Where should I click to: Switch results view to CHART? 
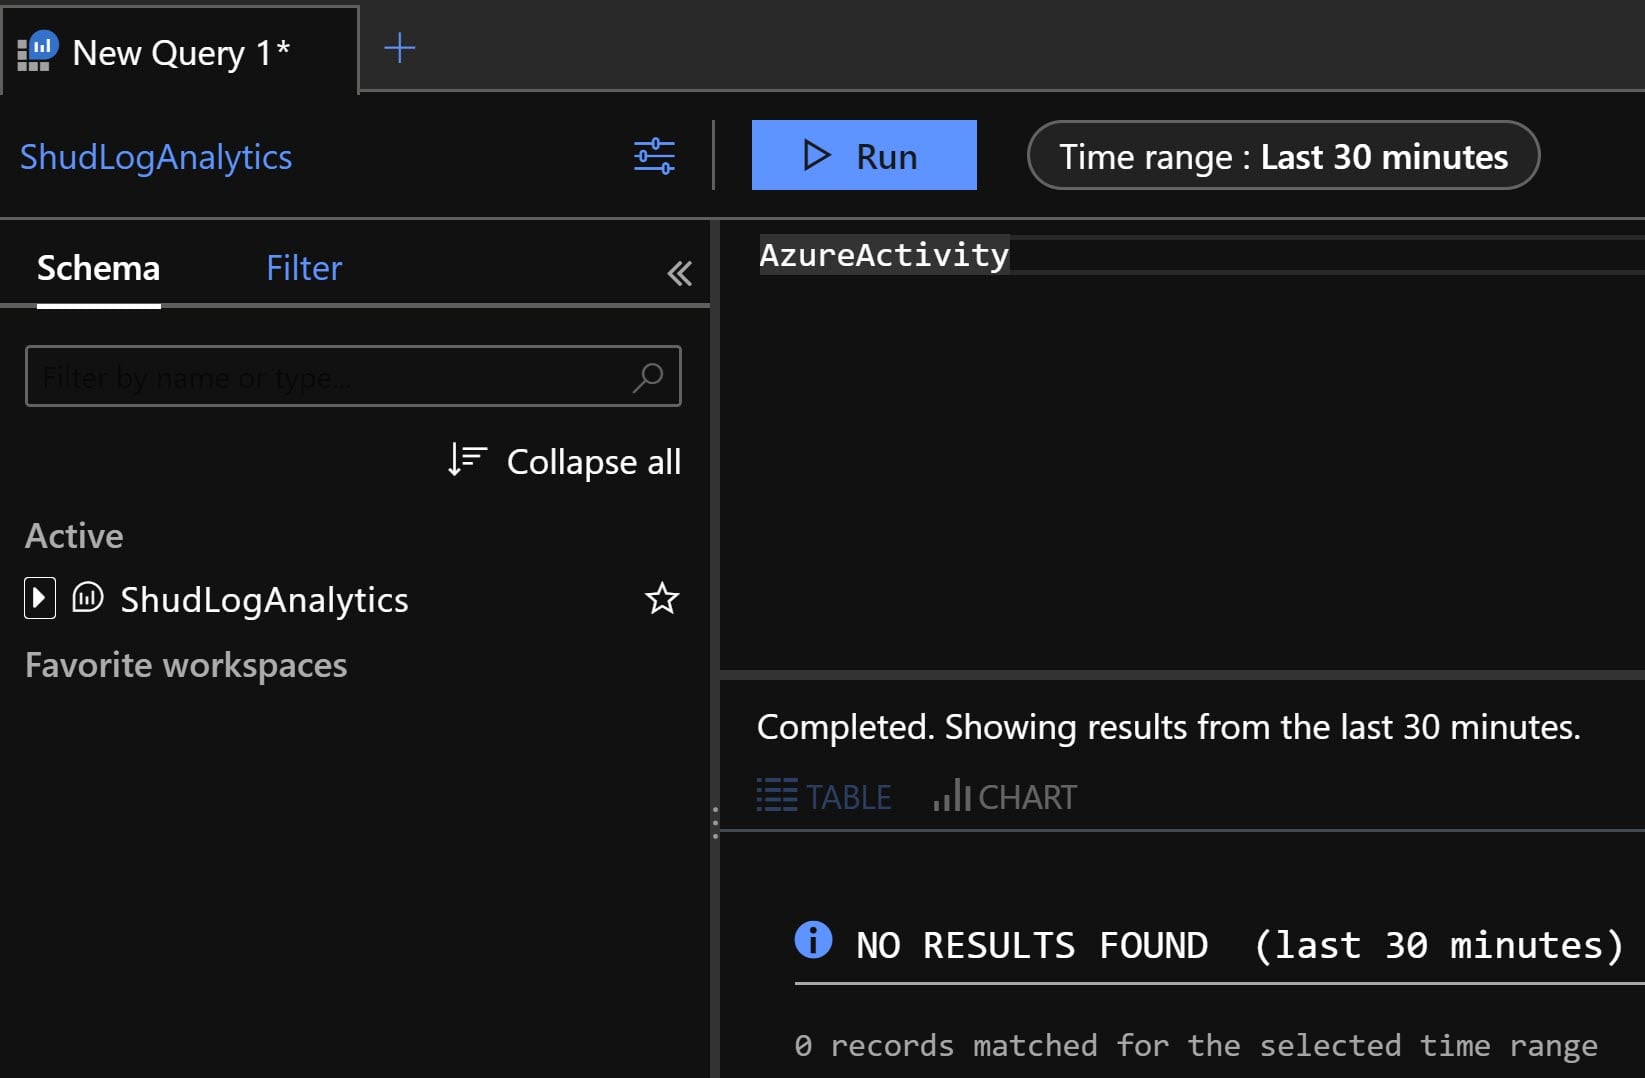coord(1005,796)
